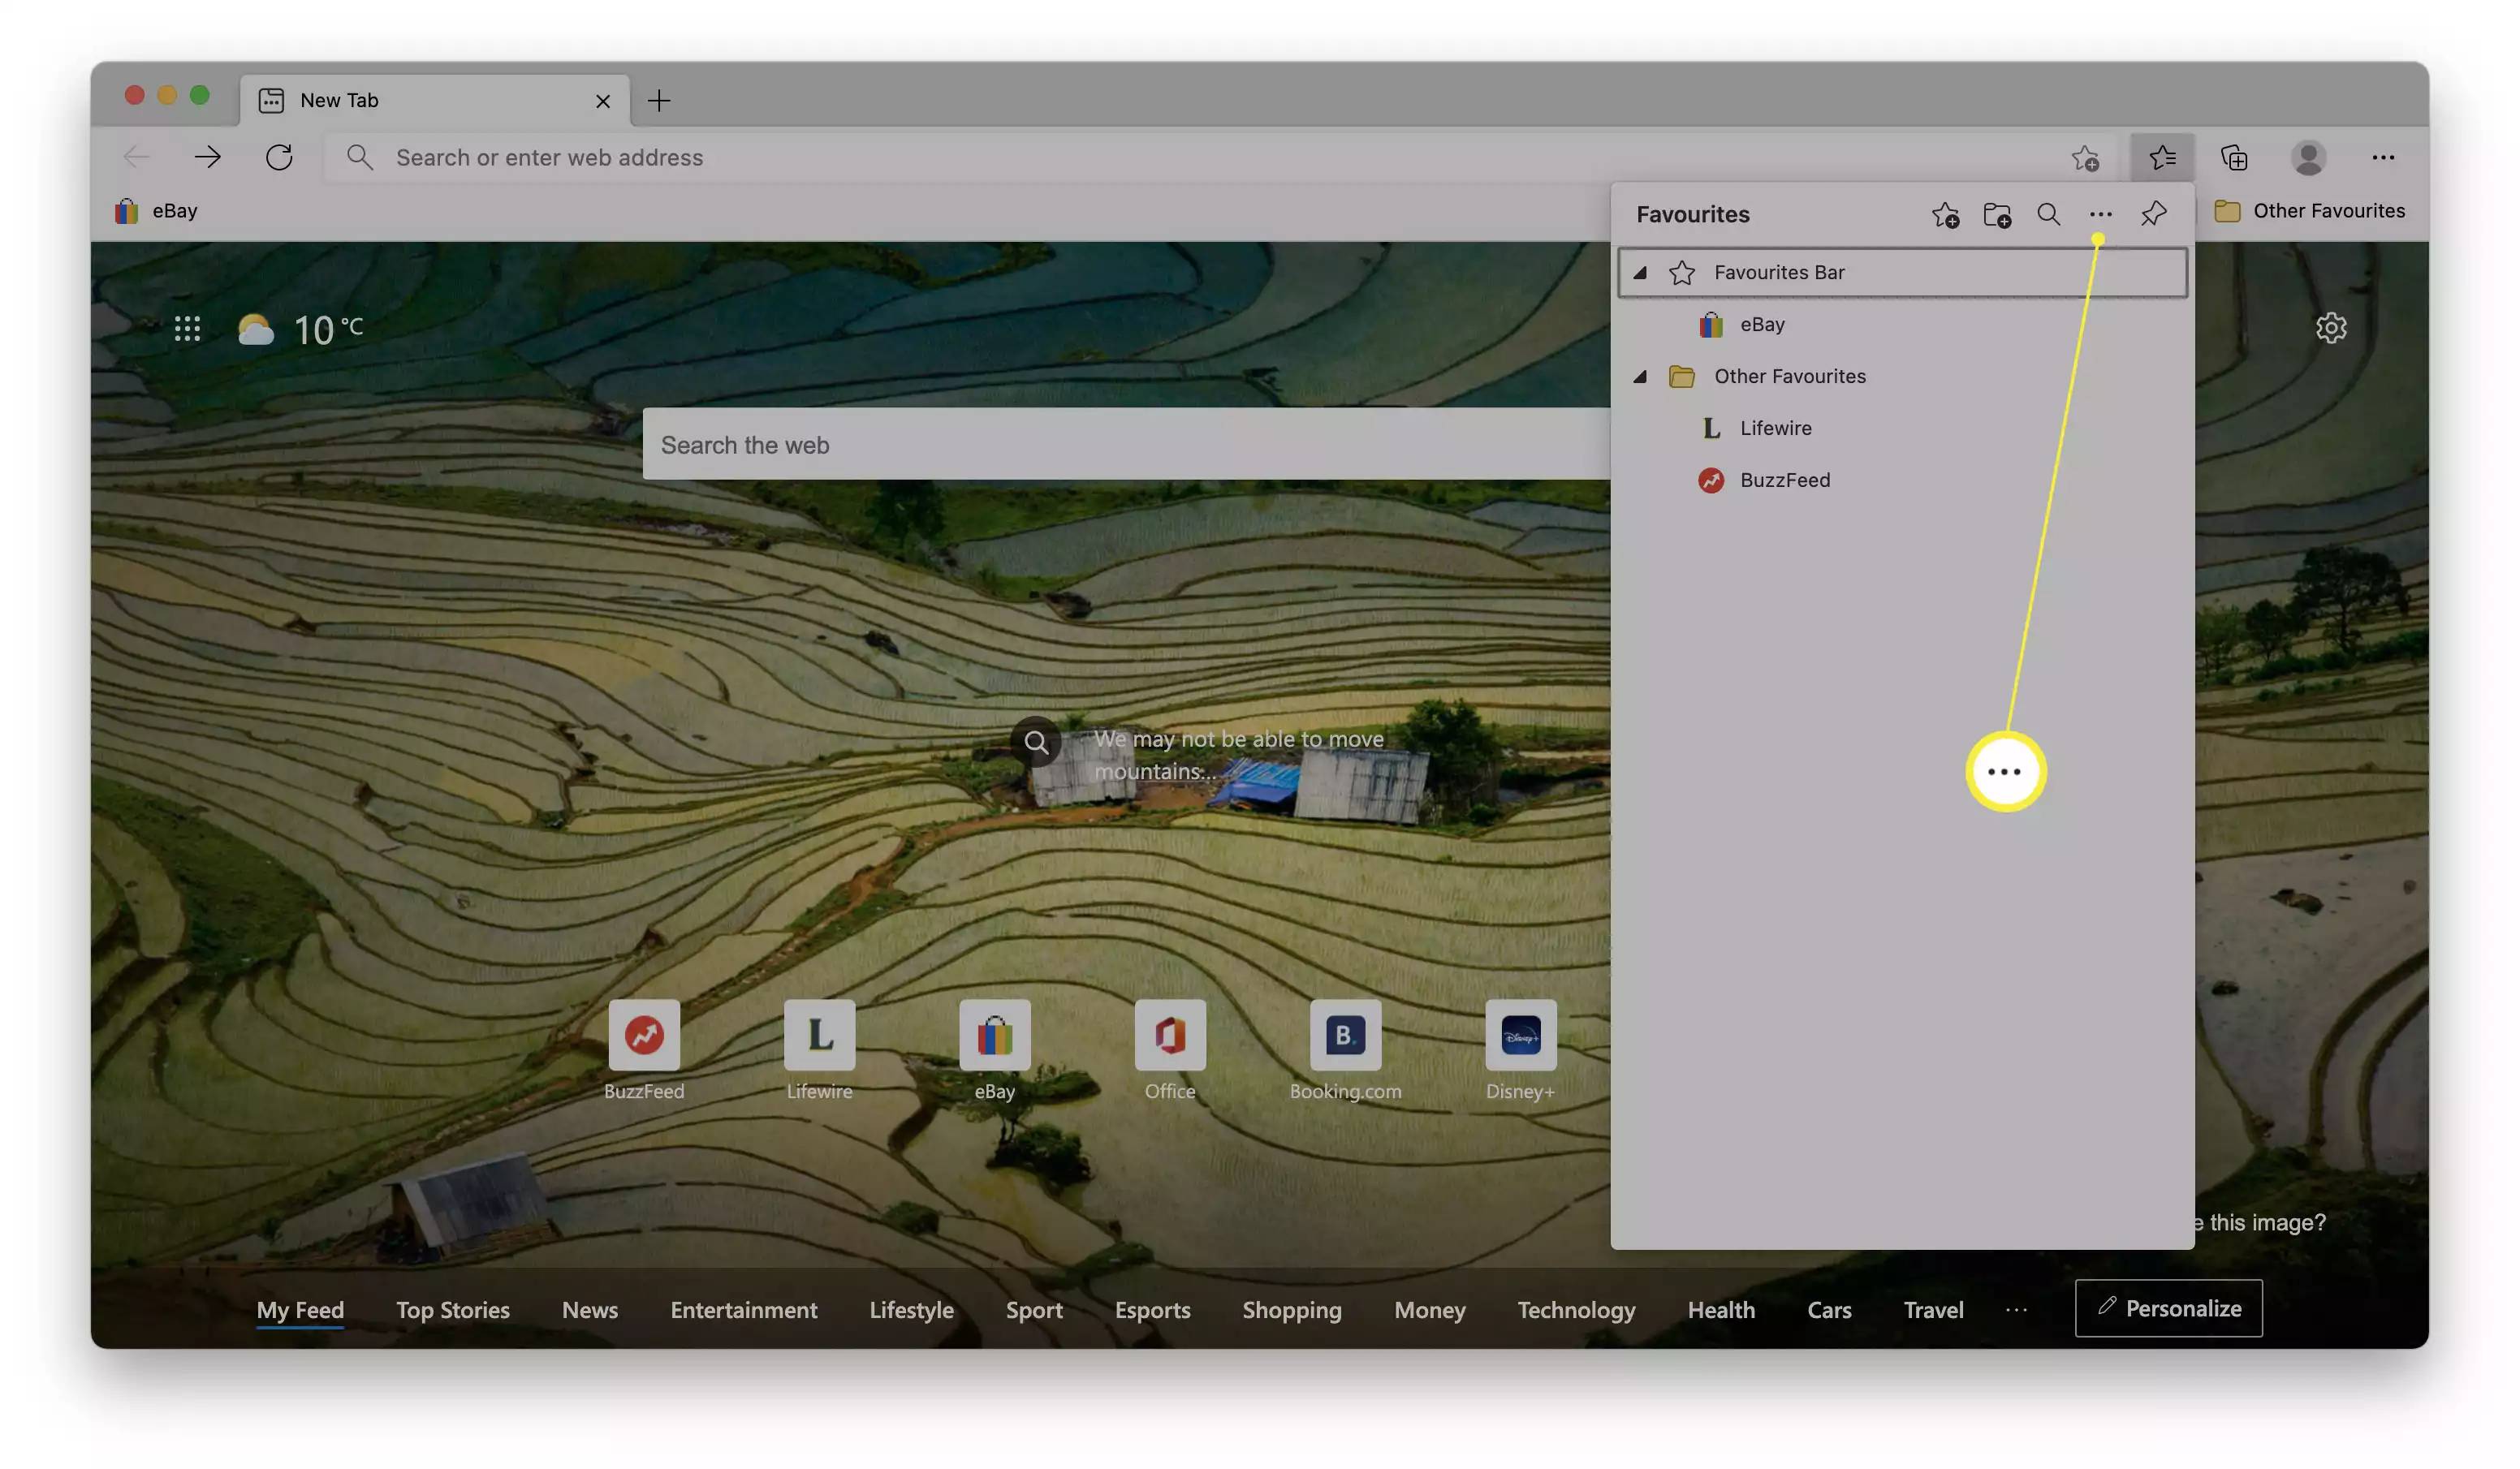Click the Technology tab in news feed
The image size is (2520, 1469).
pyautogui.click(x=1576, y=1308)
